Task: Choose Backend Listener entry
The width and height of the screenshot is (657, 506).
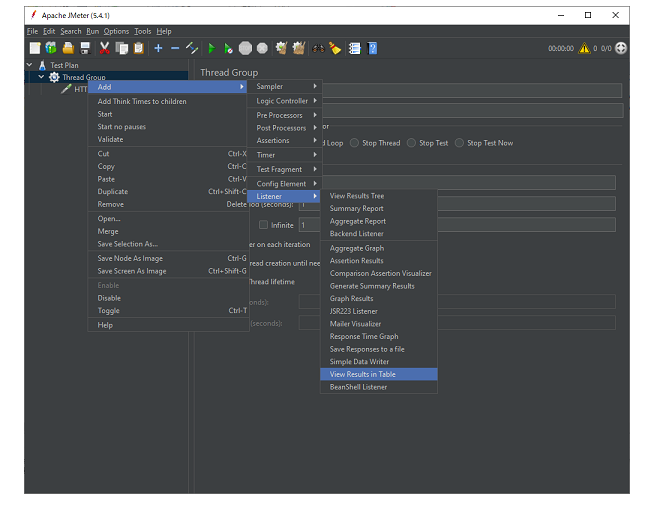Action: [379, 234]
